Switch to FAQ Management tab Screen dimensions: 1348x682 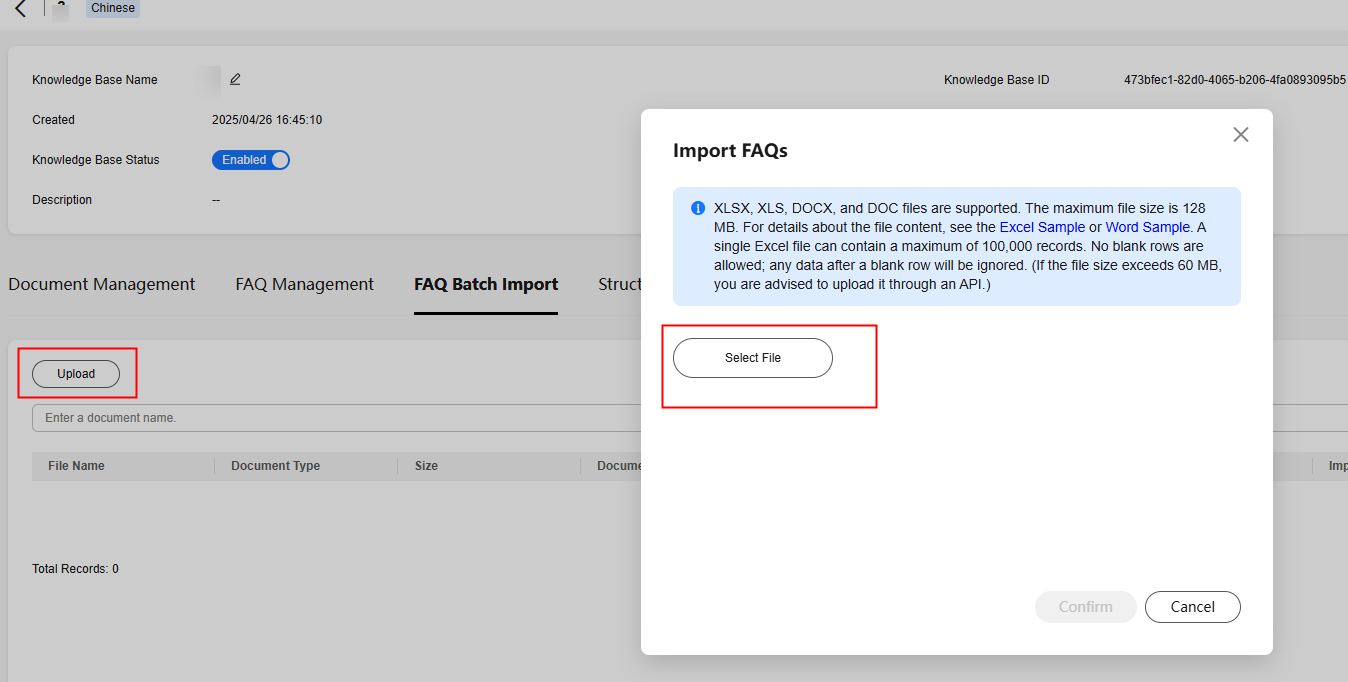point(305,284)
